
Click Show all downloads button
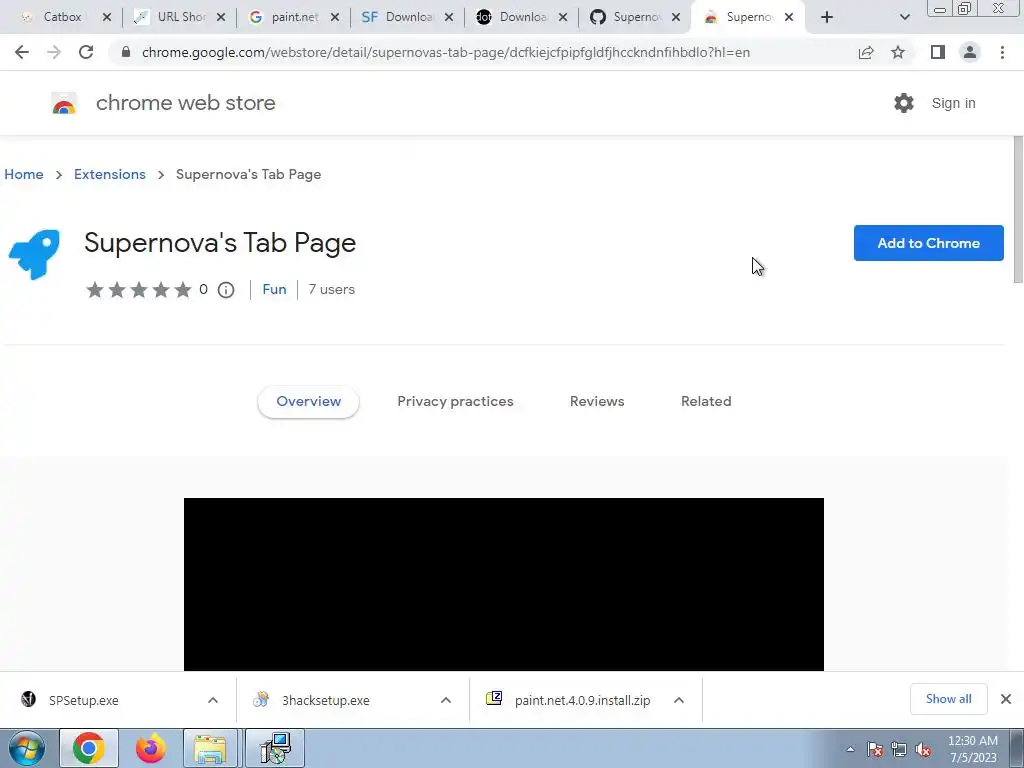[x=948, y=699]
